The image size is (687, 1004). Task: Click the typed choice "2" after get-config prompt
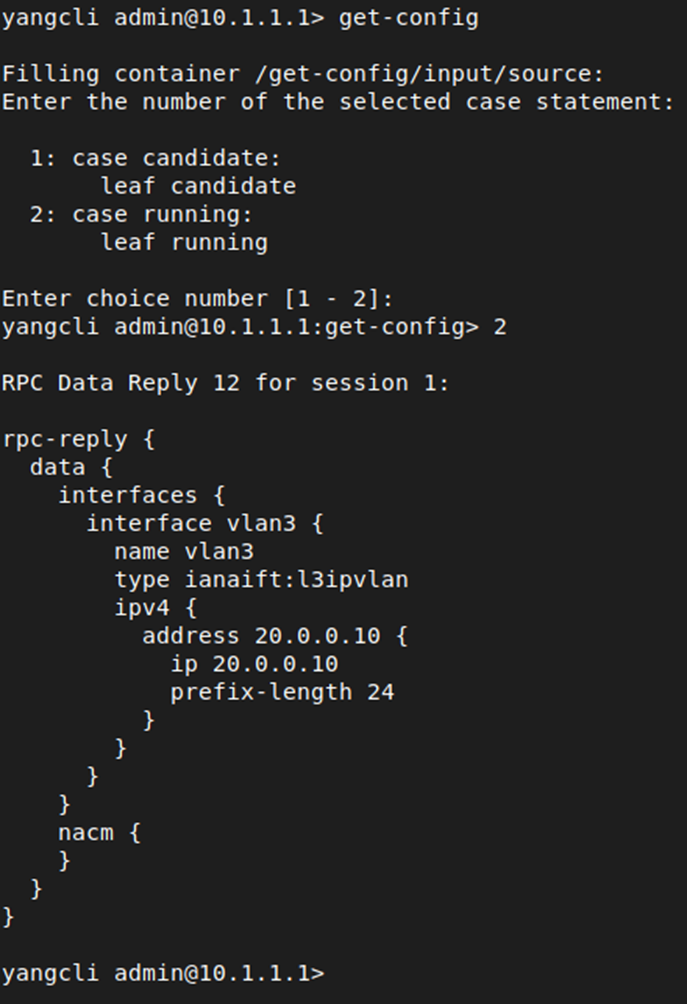click(x=500, y=326)
